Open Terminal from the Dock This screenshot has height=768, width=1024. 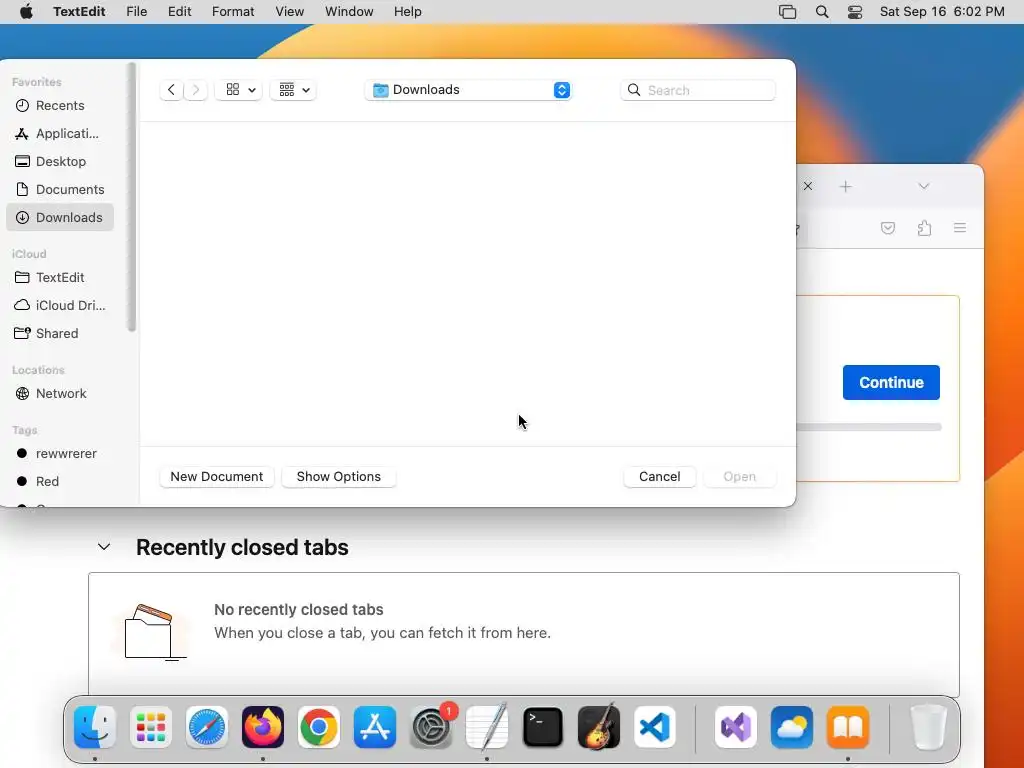coord(543,727)
